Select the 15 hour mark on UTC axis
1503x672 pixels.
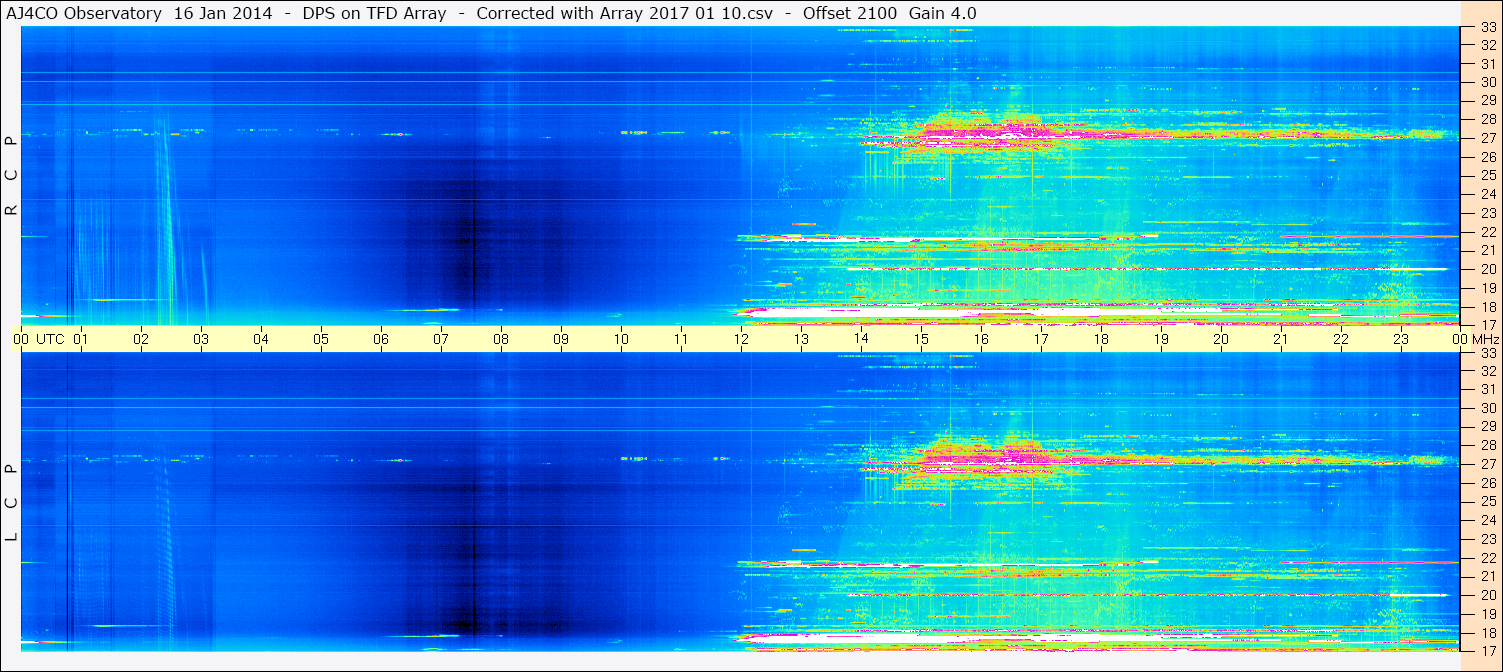[921, 339]
